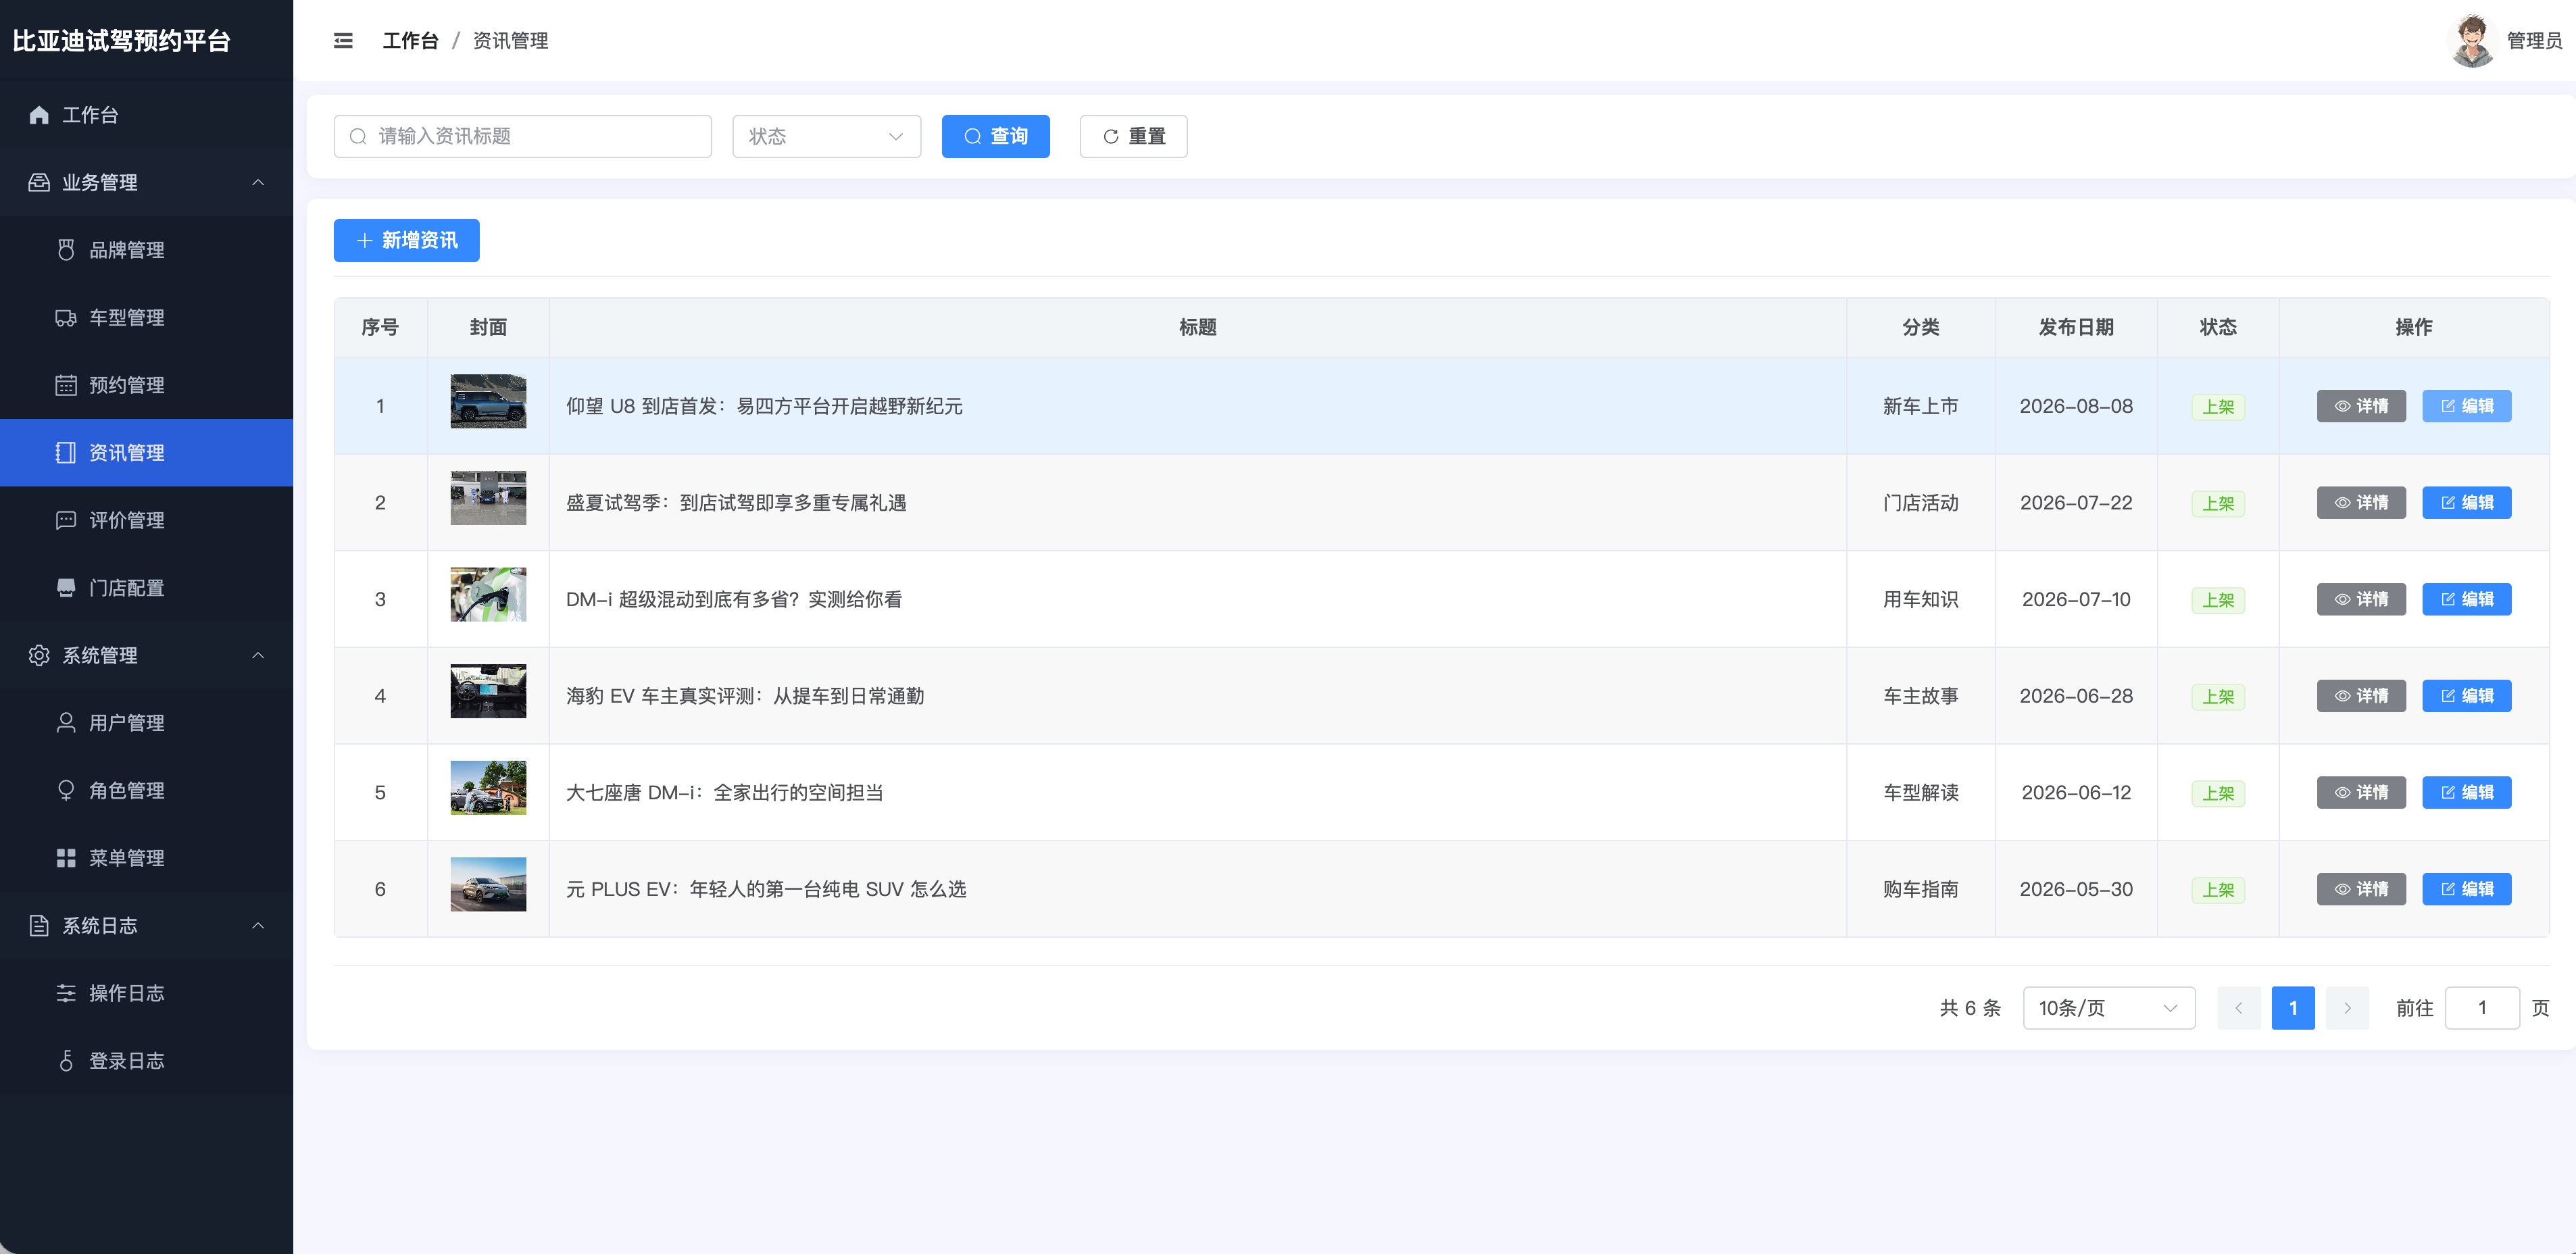Click the 重置 reset button
This screenshot has width=2576, height=1254.
coord(1134,136)
